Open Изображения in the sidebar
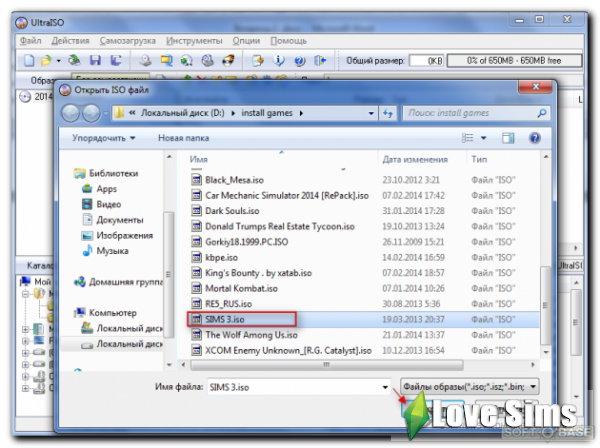Screen dimensions: 600x448 click(x=117, y=235)
